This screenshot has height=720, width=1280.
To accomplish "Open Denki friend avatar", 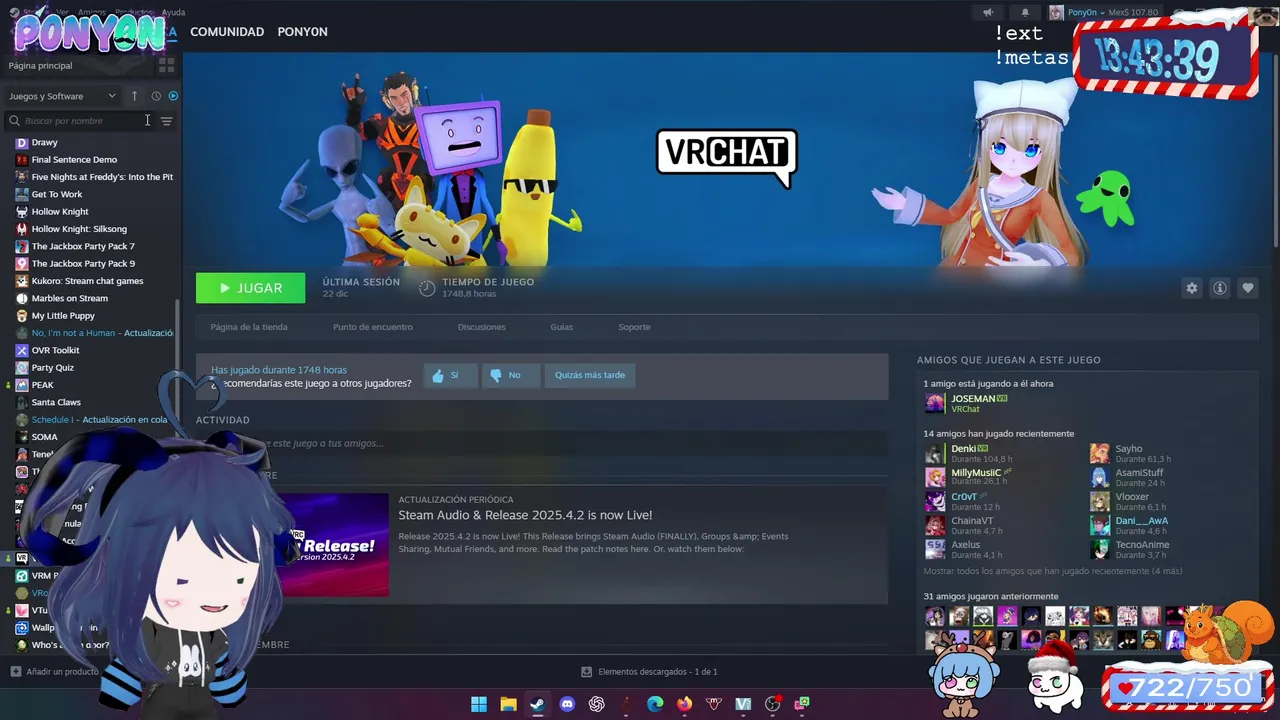I will point(934,454).
